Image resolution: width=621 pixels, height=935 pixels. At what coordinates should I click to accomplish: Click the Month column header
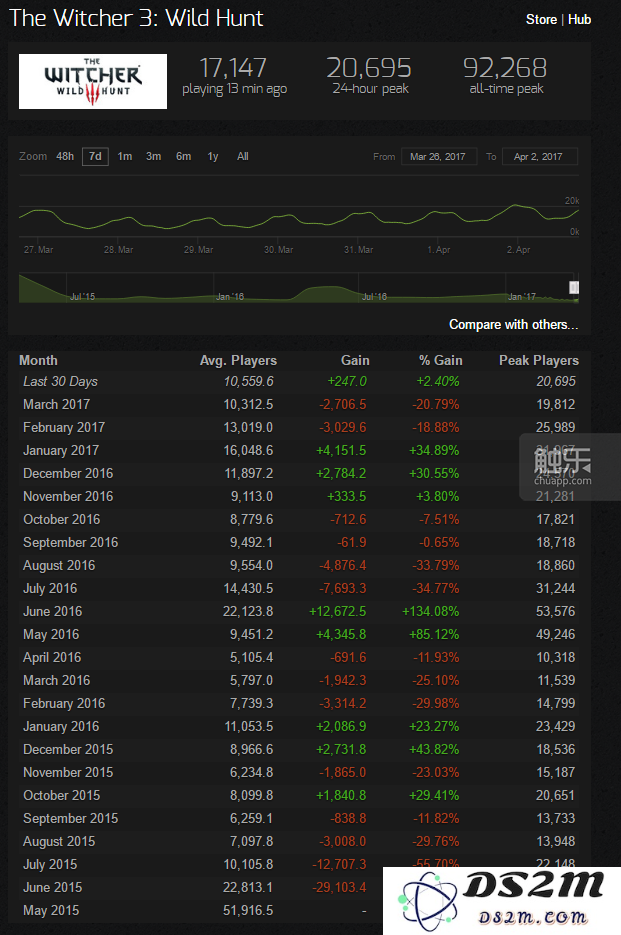(x=38, y=360)
